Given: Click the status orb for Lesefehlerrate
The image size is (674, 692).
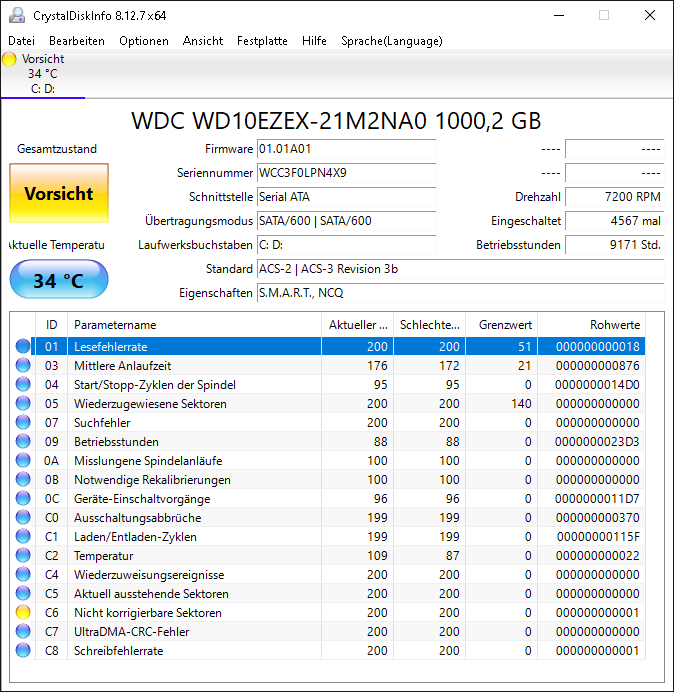Looking at the screenshot, I should [23, 346].
